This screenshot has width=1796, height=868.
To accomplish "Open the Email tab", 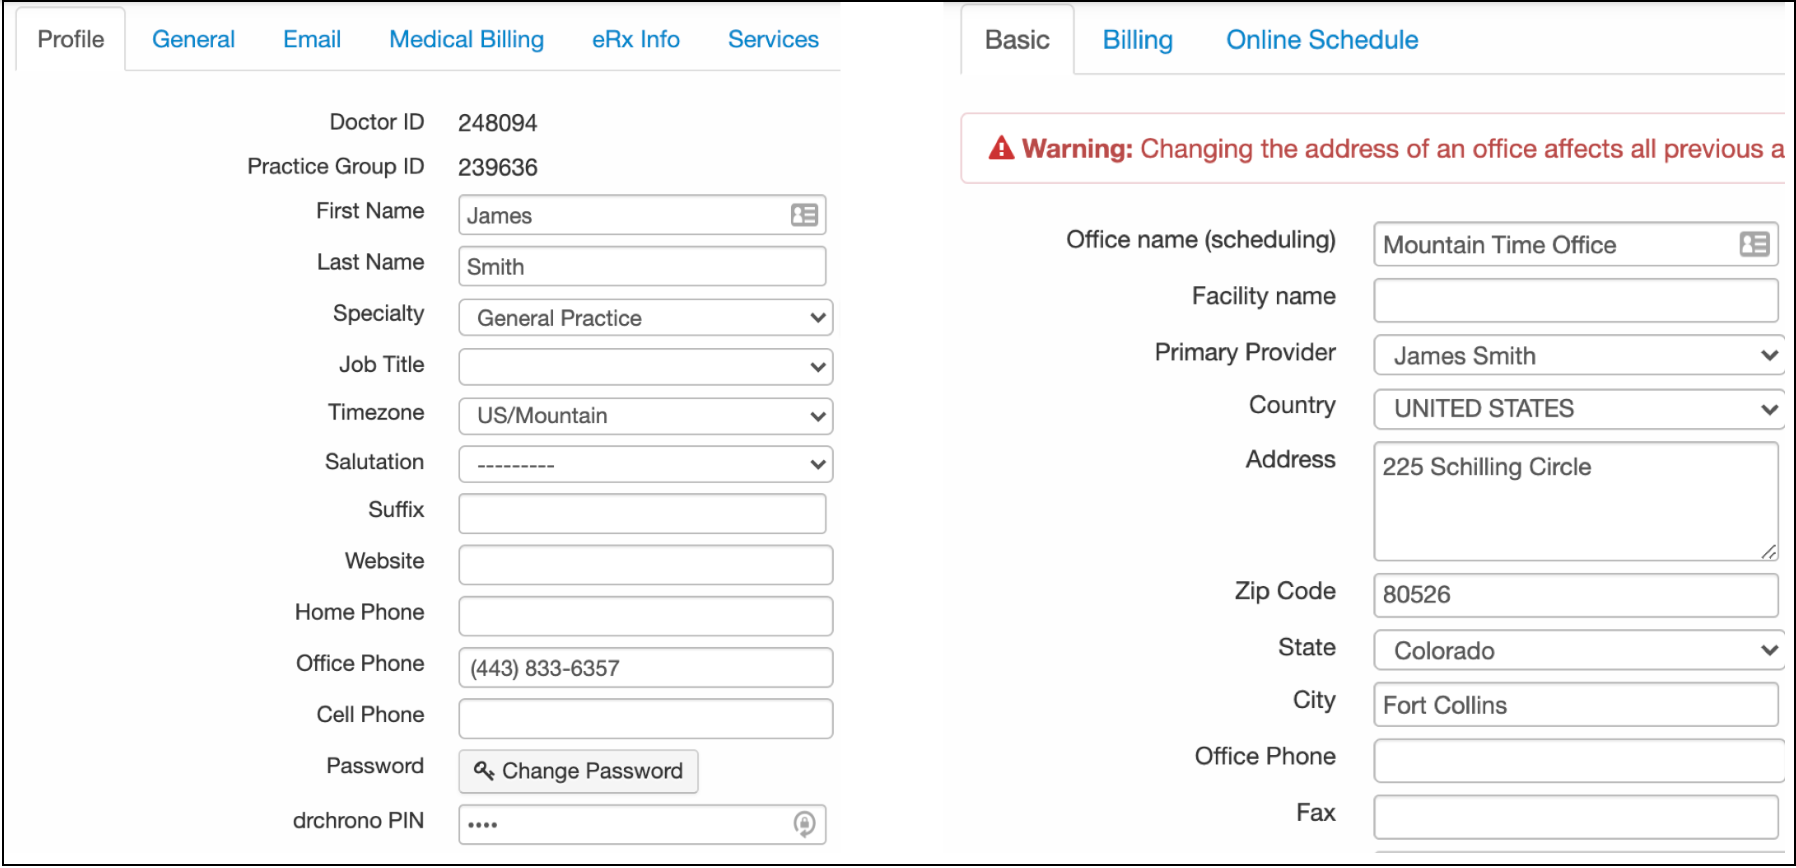I will pos(312,39).
